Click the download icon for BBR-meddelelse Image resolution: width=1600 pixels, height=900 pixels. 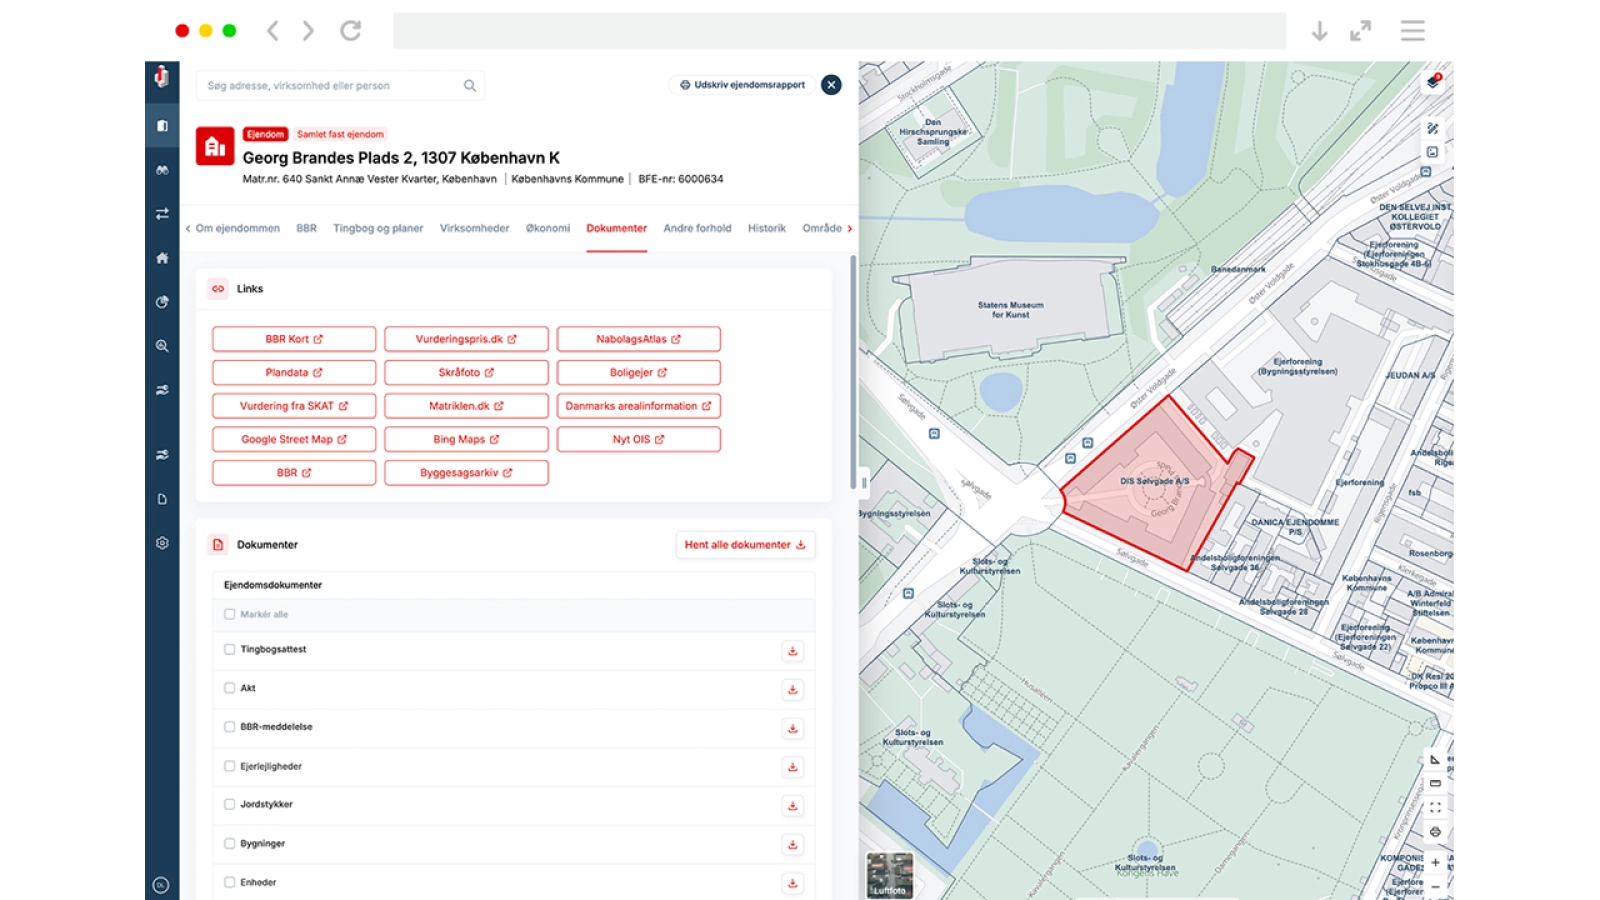tap(792, 729)
